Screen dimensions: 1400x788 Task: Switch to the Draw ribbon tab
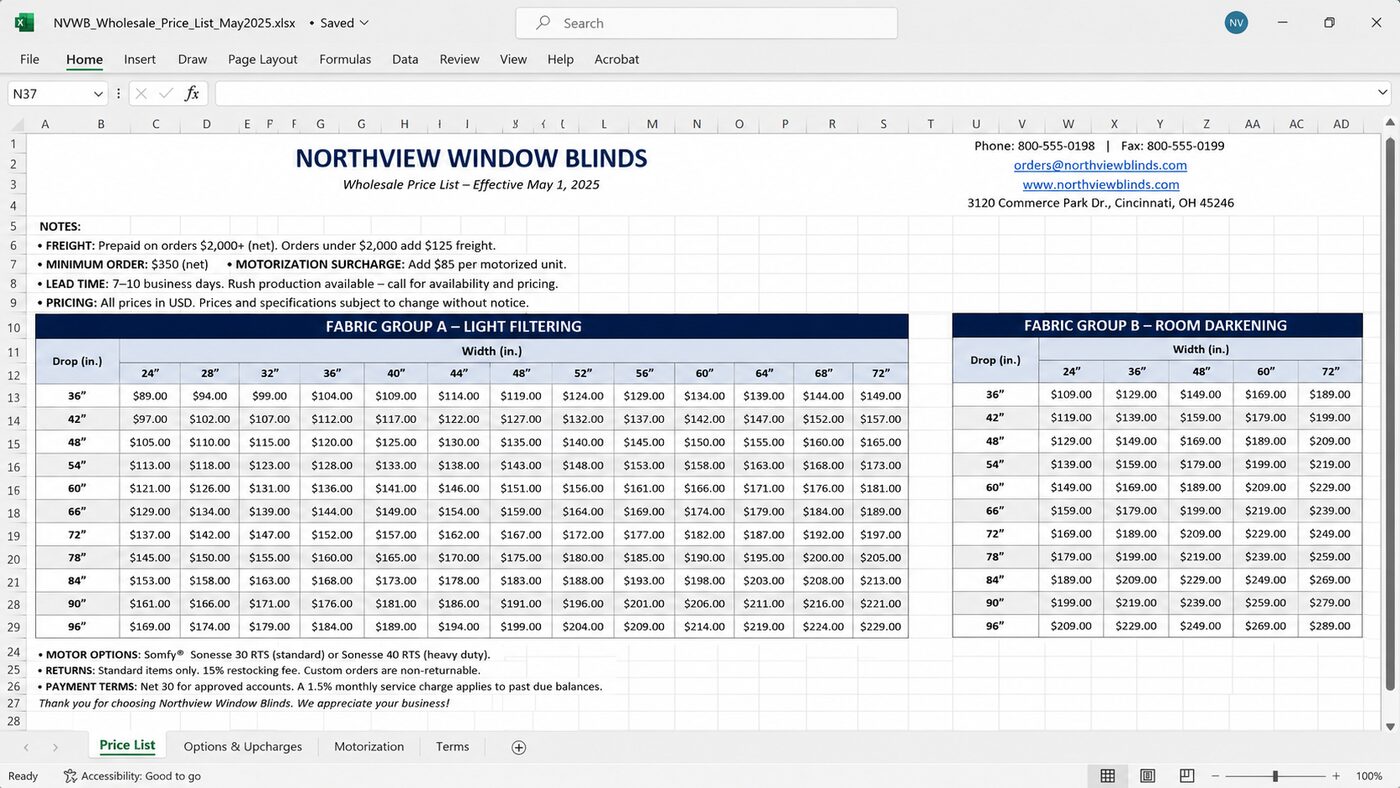coord(192,59)
